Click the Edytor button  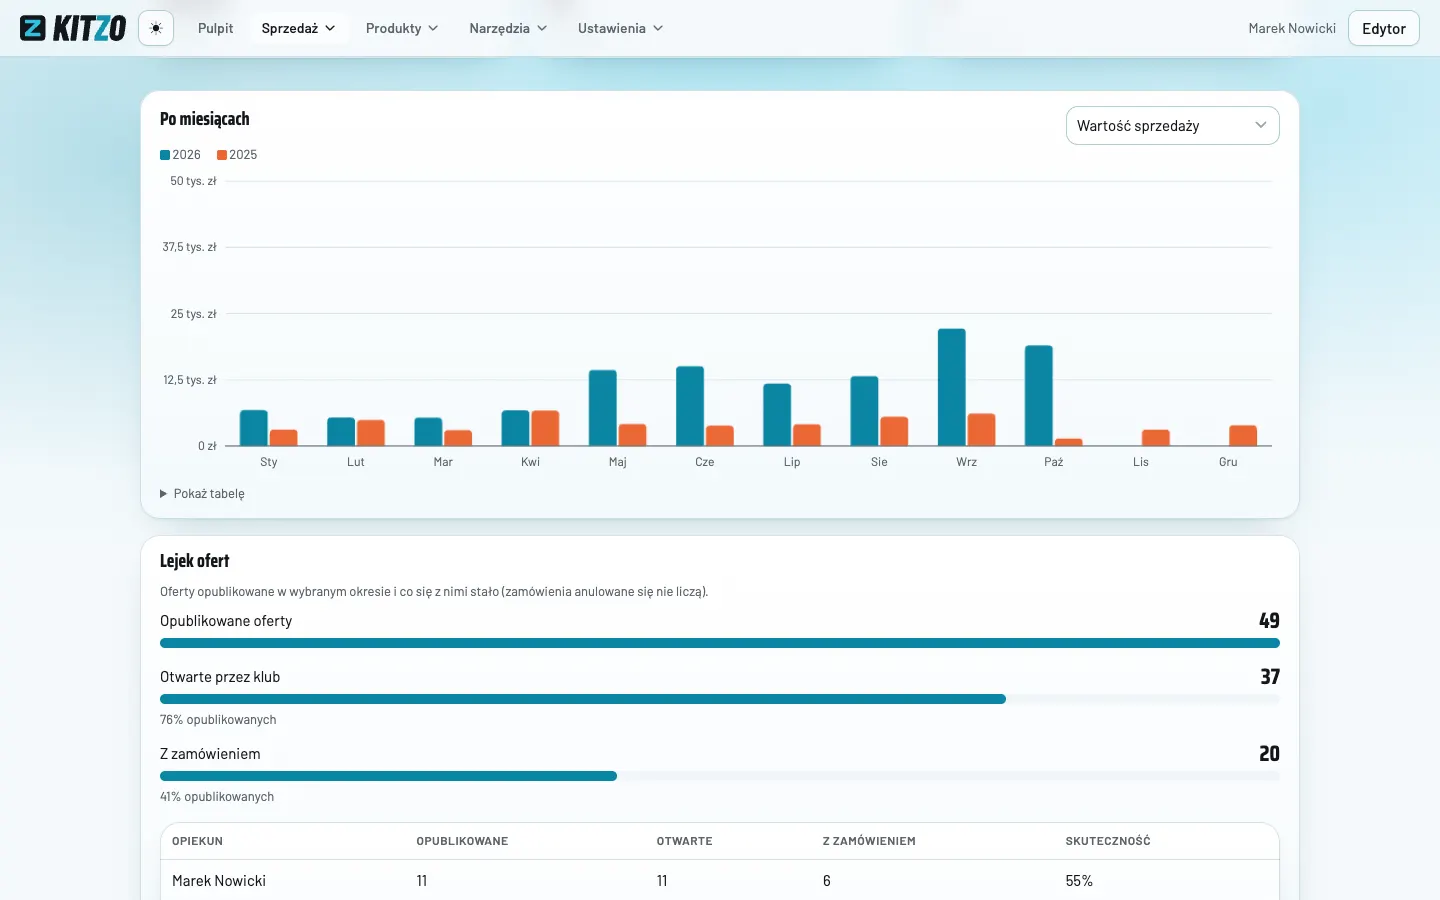[x=1384, y=28]
